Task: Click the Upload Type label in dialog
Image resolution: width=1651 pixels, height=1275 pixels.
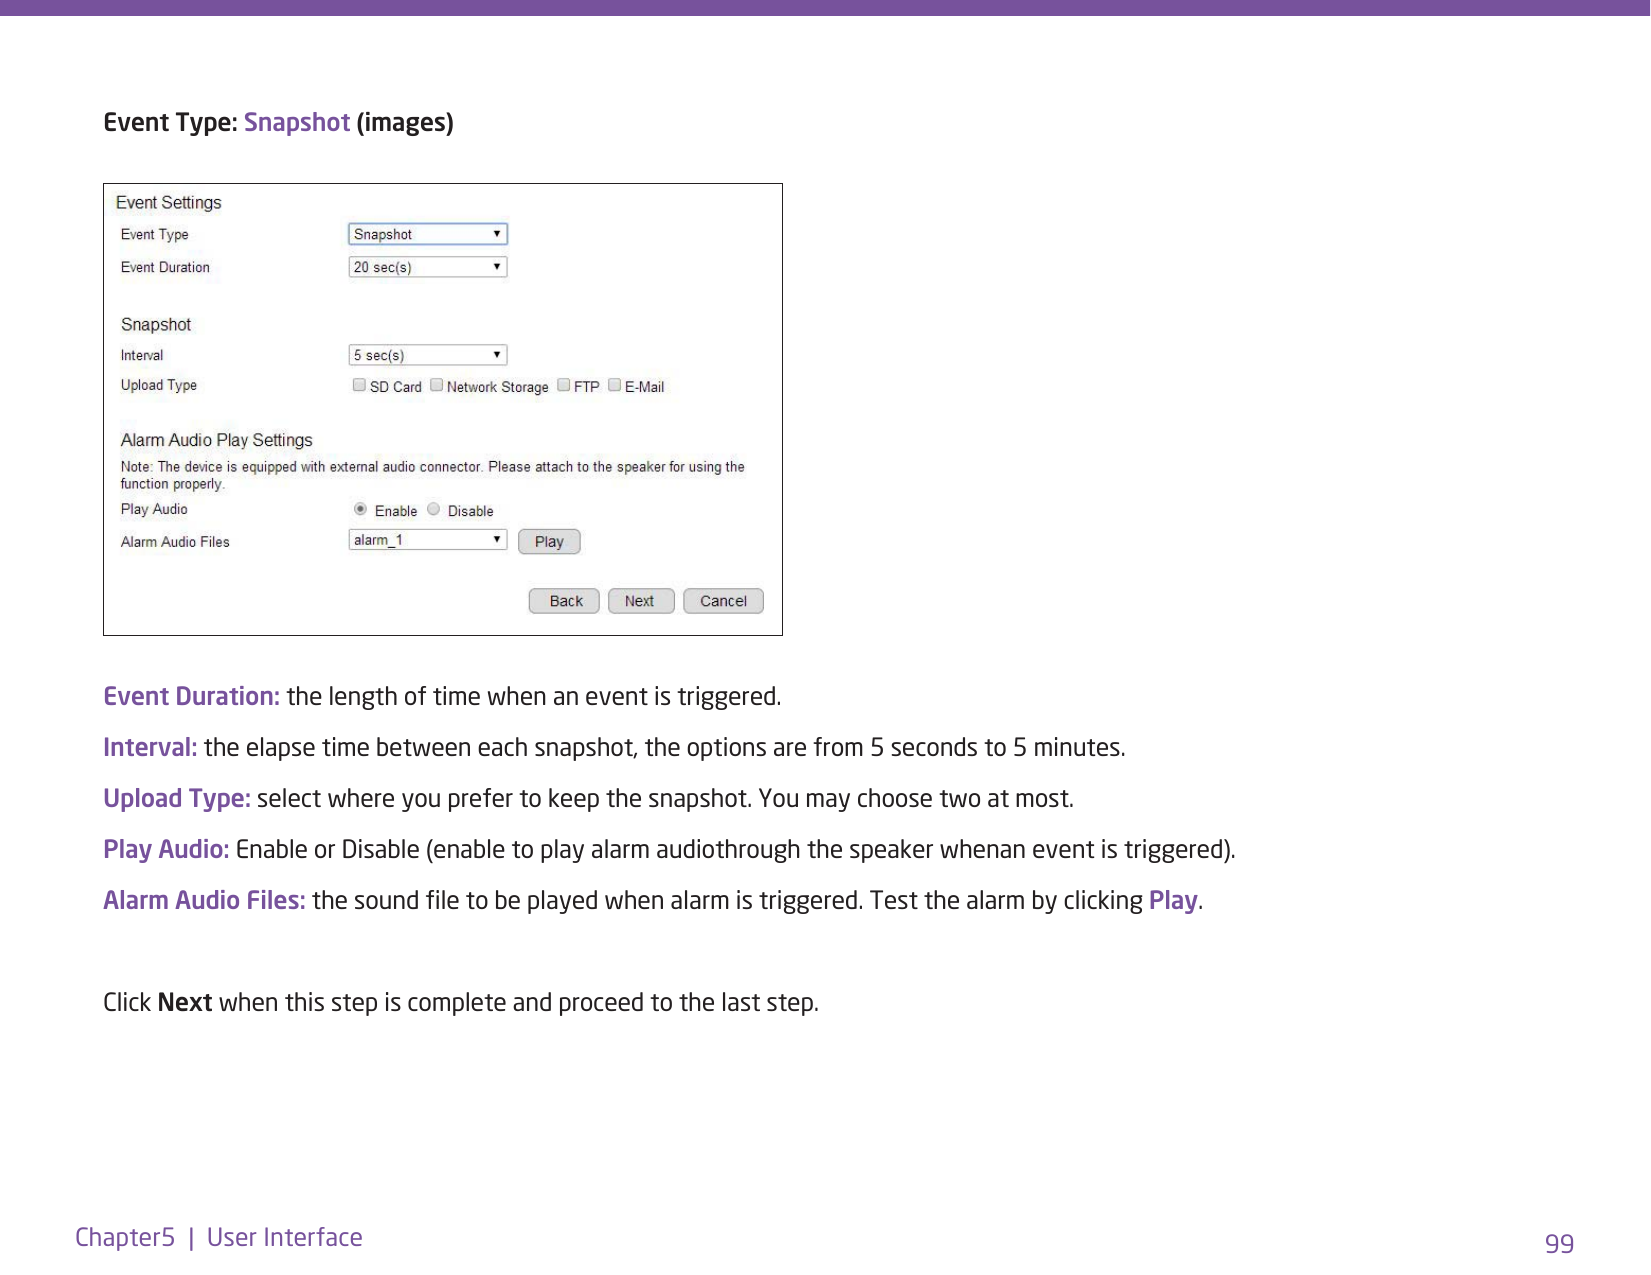Action: click(x=158, y=385)
